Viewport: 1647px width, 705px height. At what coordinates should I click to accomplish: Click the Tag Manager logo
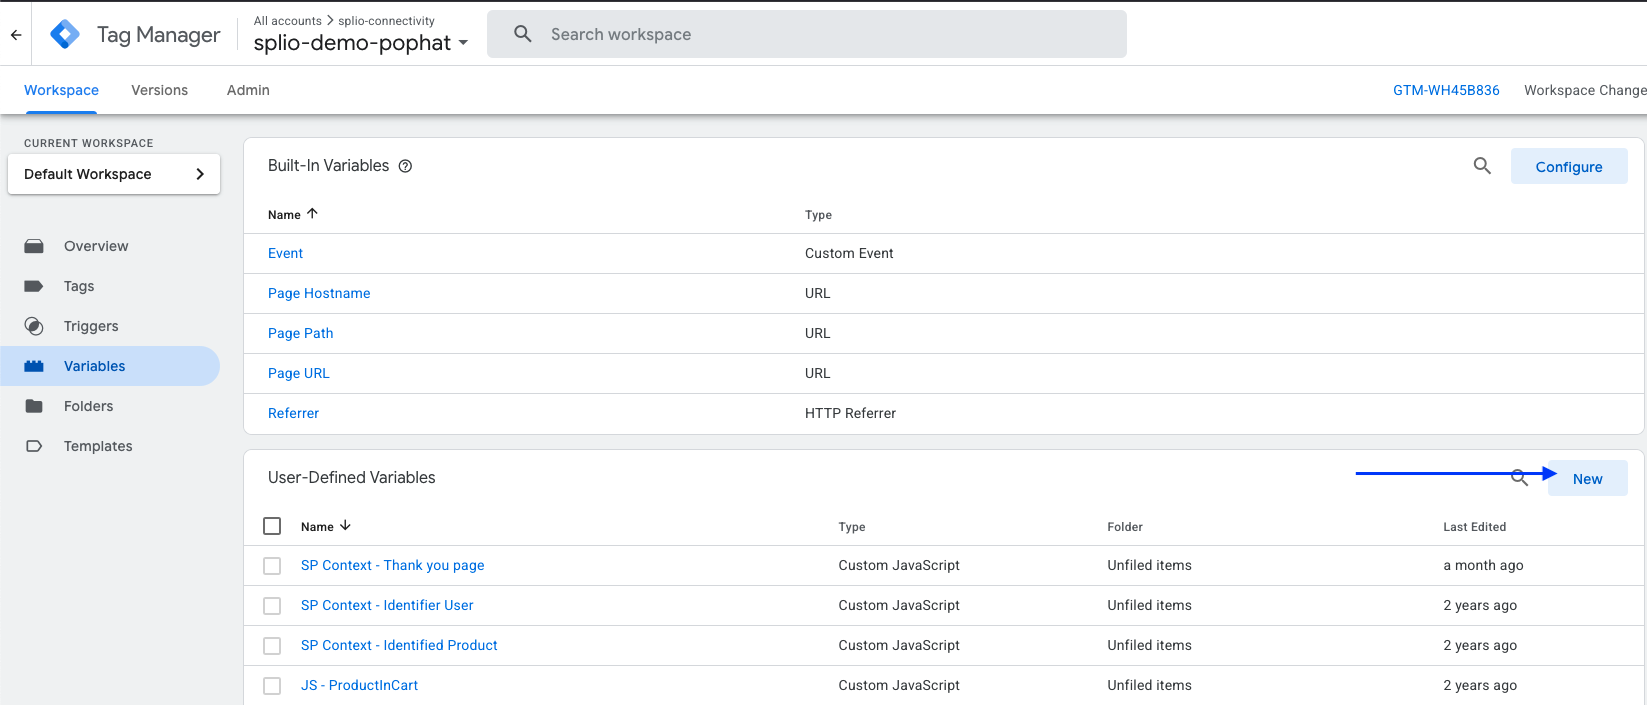pos(65,34)
